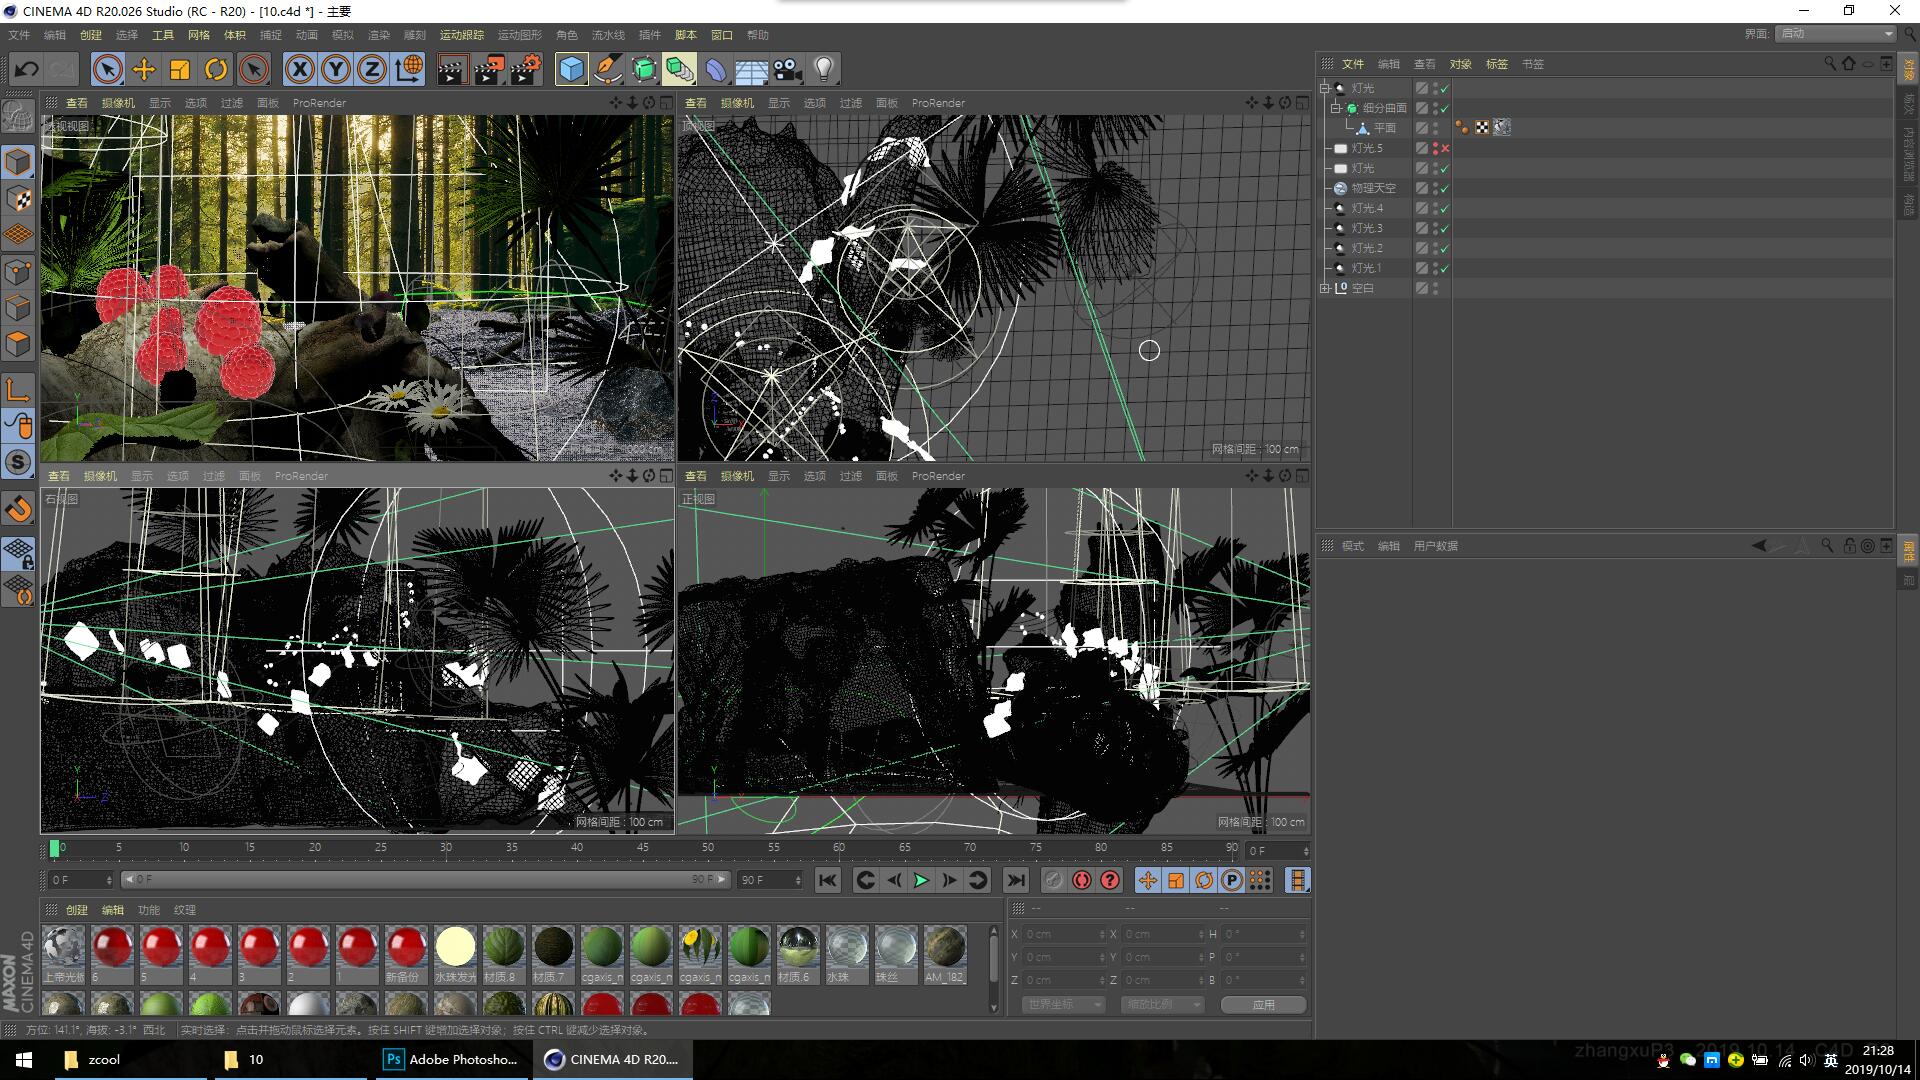1920x1080 pixels.
Task: Select the 上帝光烟 material swatch
Action: (x=64, y=954)
